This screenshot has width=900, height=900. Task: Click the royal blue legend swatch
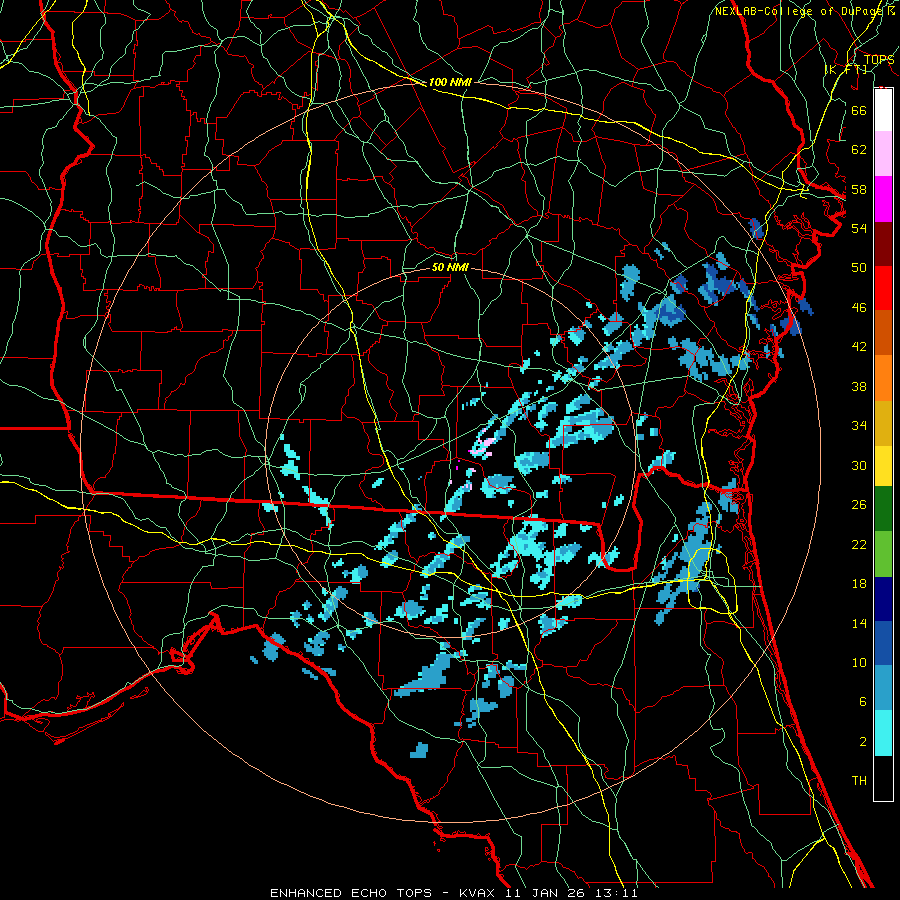pyautogui.click(x=883, y=643)
